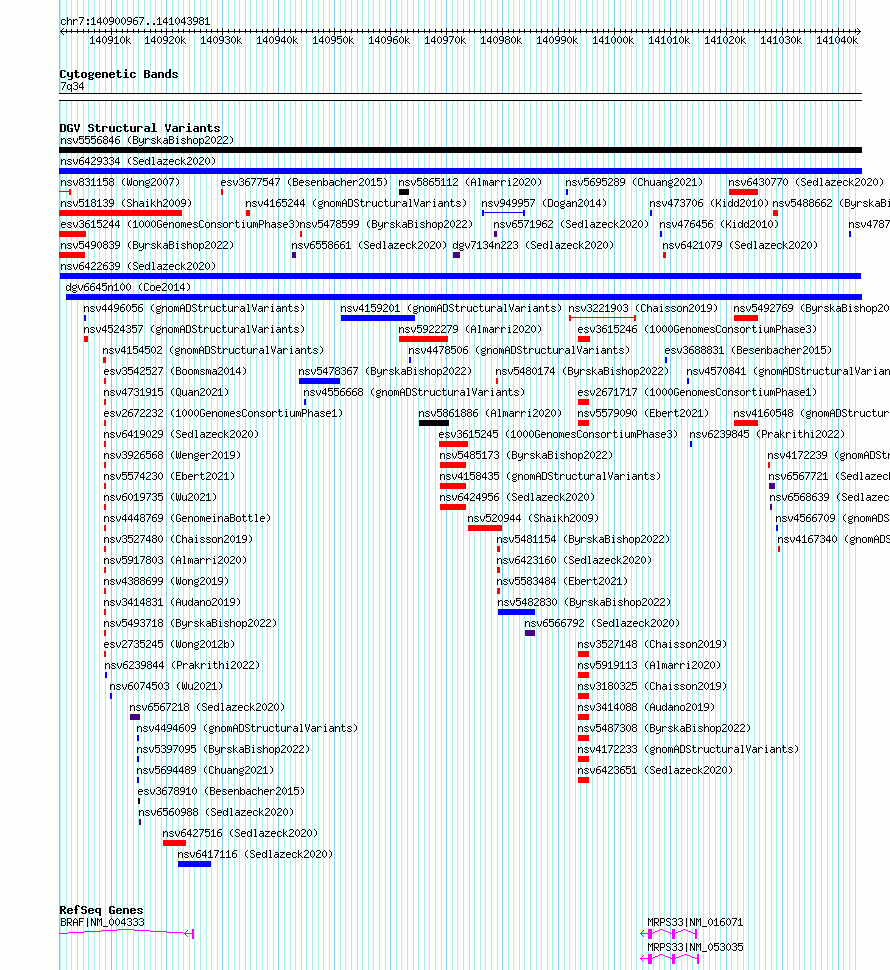Click red bar under nsv520944 (Shaikh2009)

(x=485, y=528)
